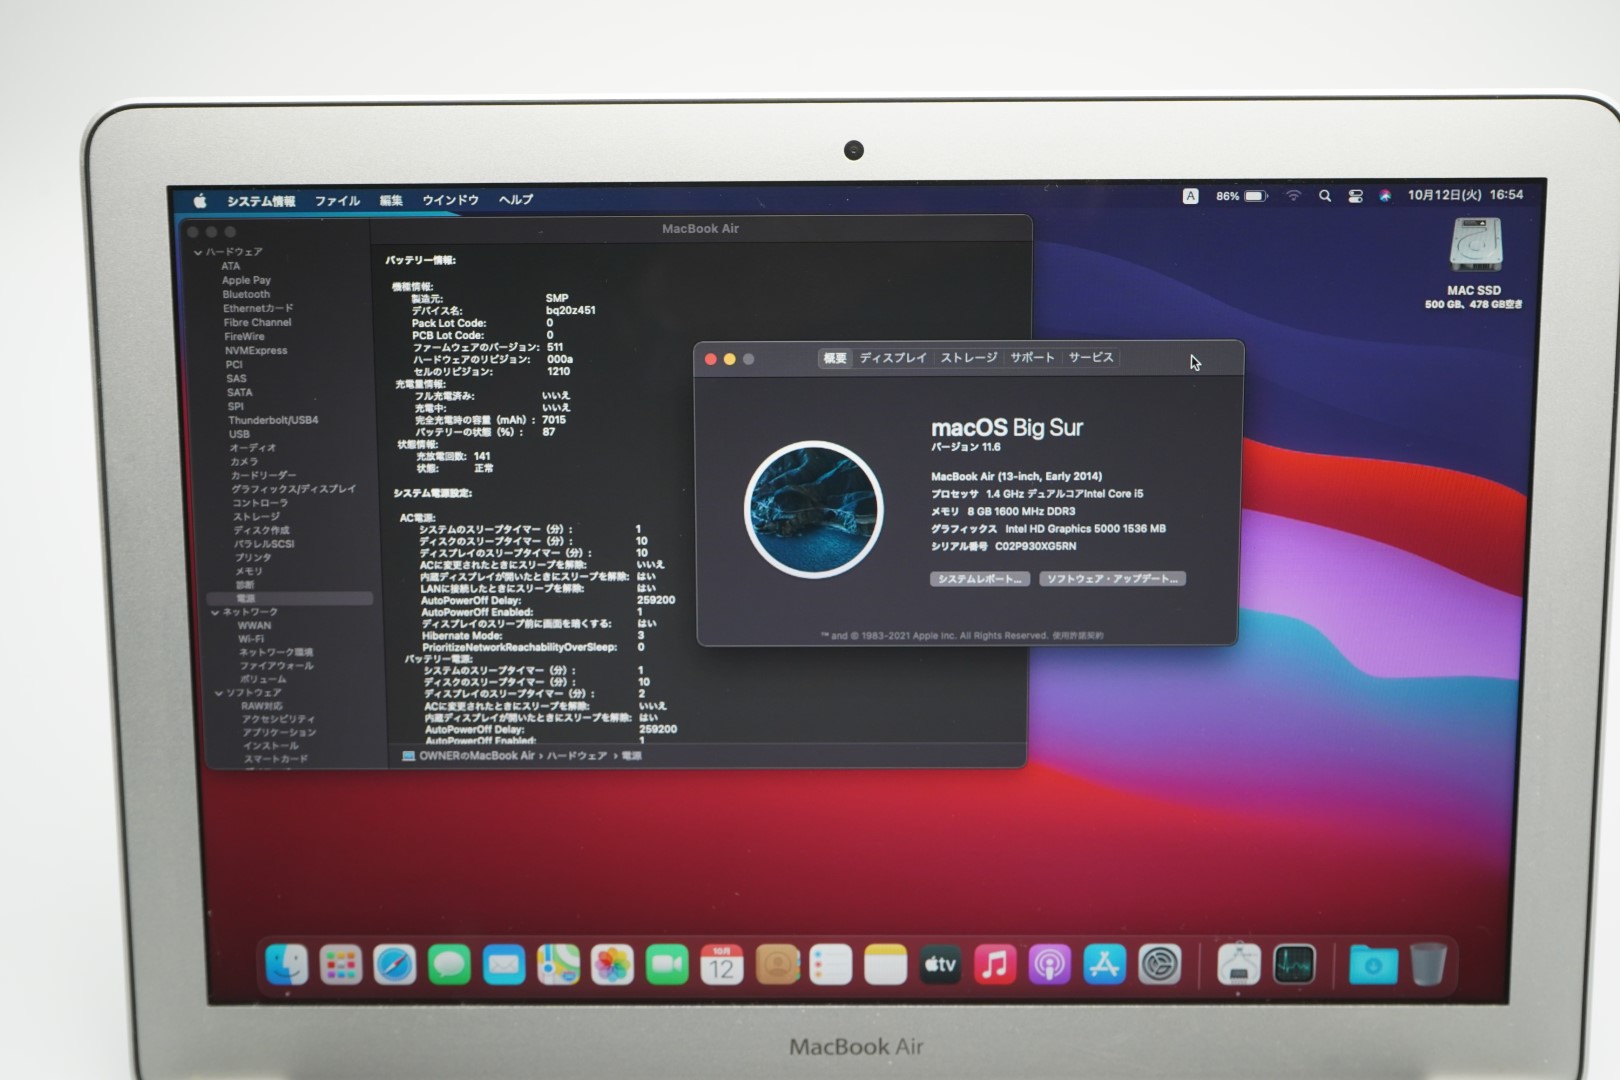Screen dimensions: 1620x1080
Task: Collapse the ソフトウェア section in the sidebar
Action: coord(219,693)
